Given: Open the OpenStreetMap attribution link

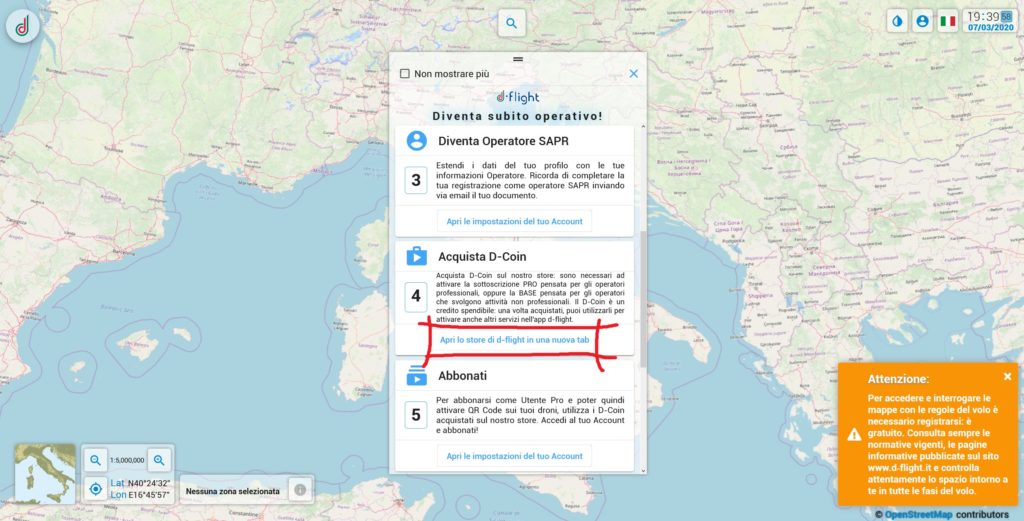Looking at the screenshot, I should coord(920,514).
